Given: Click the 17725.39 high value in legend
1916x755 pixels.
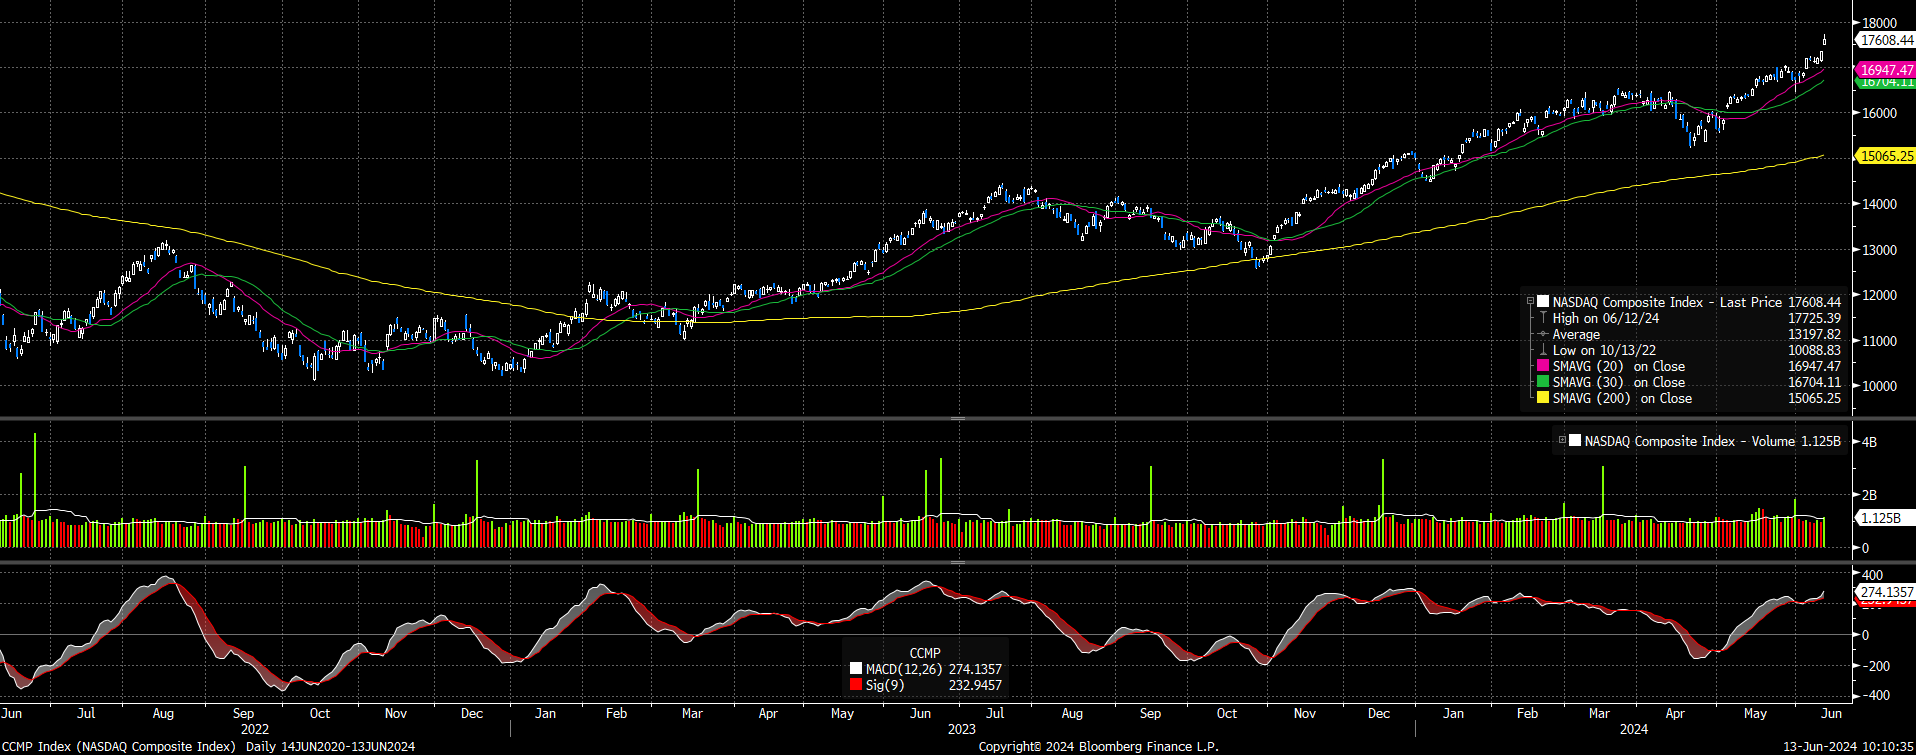Looking at the screenshot, I should pyautogui.click(x=1814, y=318).
